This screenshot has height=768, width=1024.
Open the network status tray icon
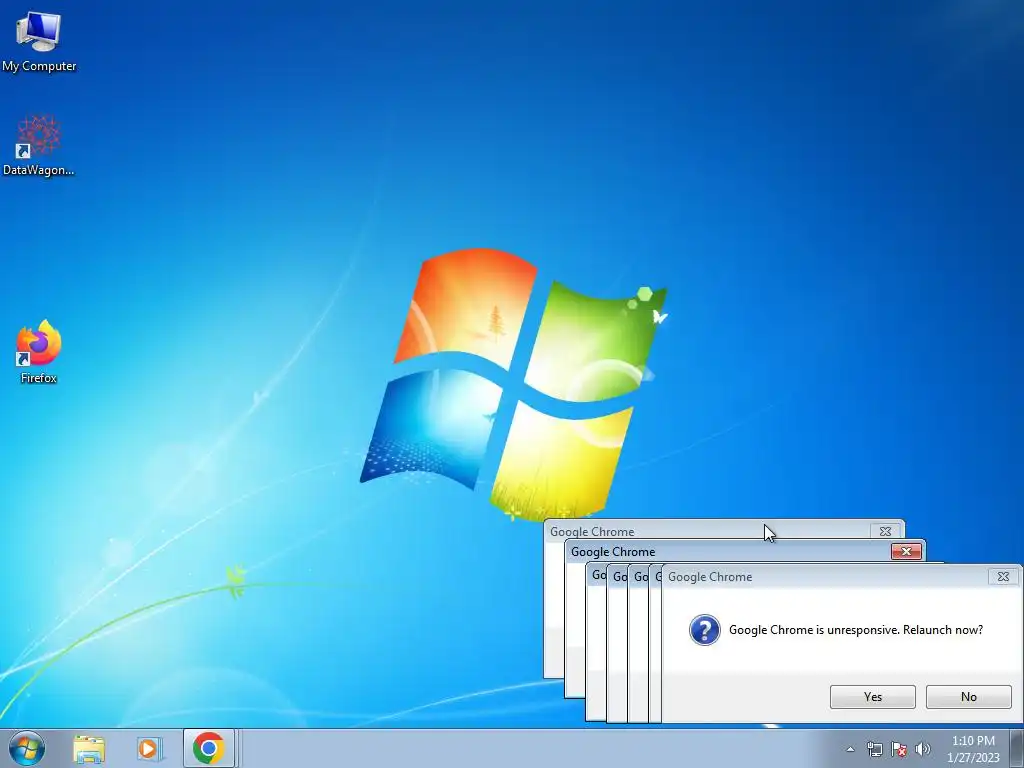click(874, 749)
